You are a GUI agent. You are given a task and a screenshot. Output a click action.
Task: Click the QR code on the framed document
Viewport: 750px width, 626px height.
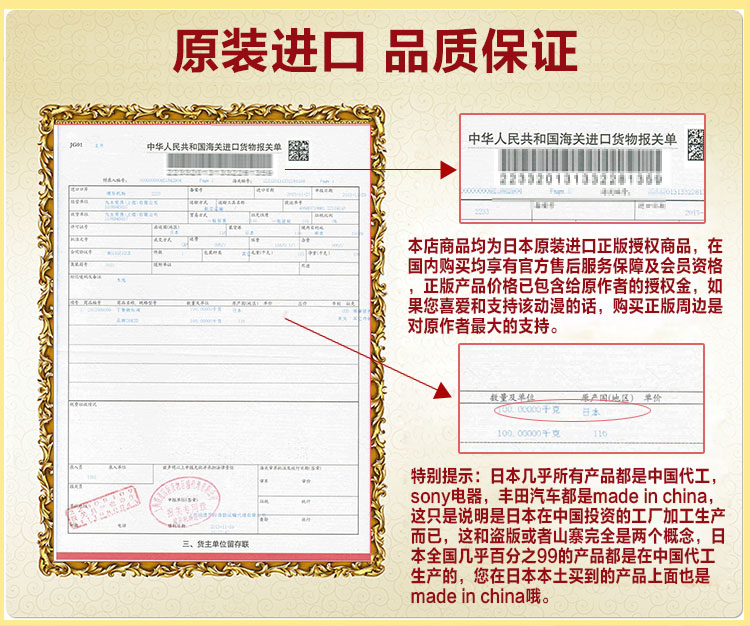[298, 151]
